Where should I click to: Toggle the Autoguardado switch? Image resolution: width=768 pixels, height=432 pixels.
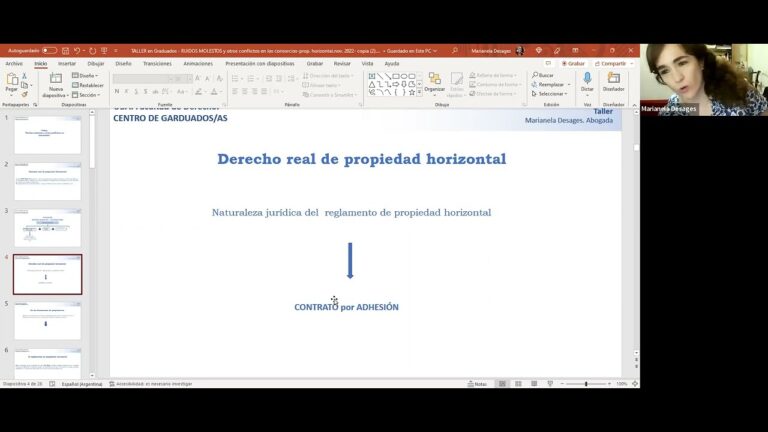(48, 50)
